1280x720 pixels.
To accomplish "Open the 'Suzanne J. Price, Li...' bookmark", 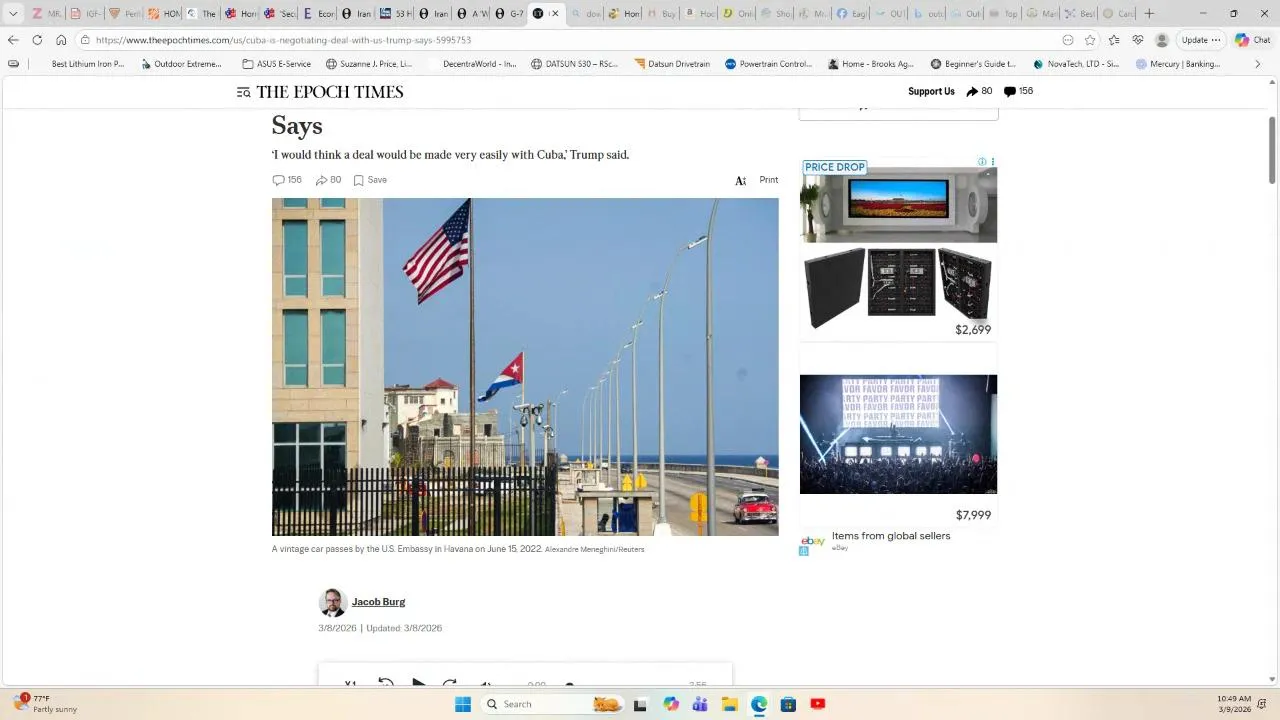I will tap(369, 64).
